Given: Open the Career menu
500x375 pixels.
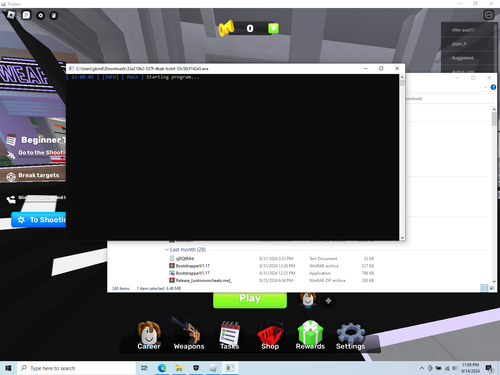Looking at the screenshot, I should (x=149, y=335).
